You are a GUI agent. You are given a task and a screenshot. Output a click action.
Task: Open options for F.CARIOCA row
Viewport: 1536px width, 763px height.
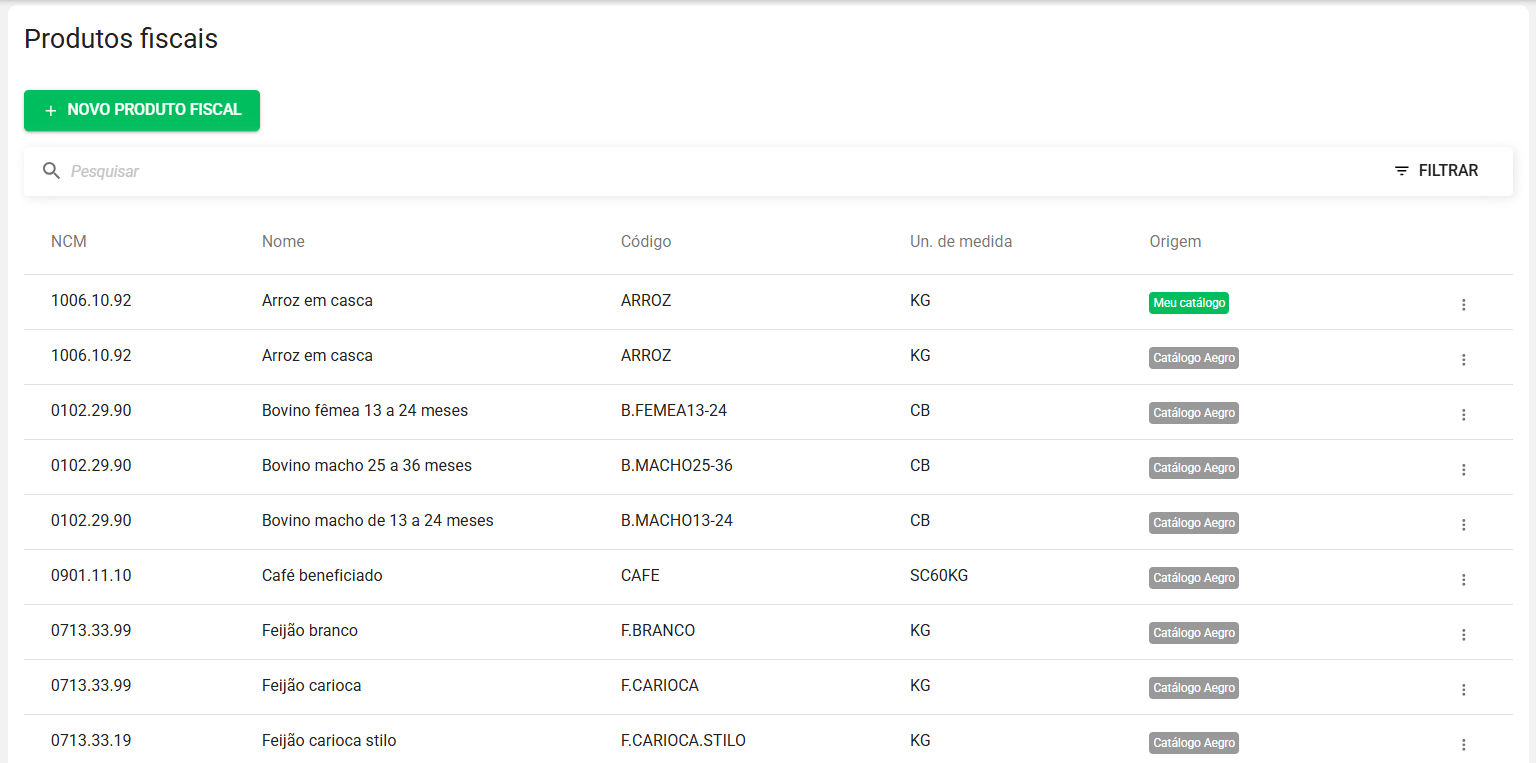pos(1463,689)
